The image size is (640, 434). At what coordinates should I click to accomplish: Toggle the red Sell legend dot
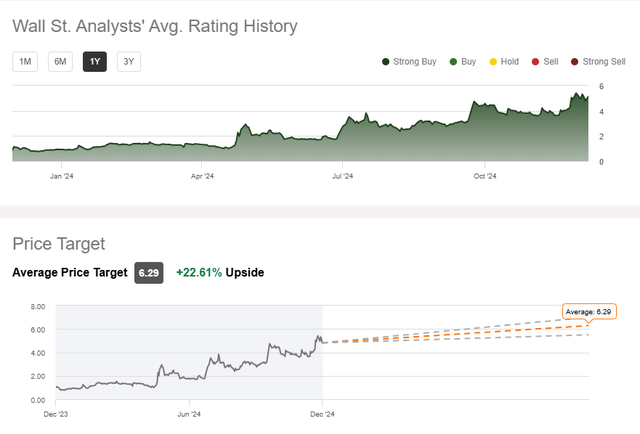pyautogui.click(x=535, y=62)
